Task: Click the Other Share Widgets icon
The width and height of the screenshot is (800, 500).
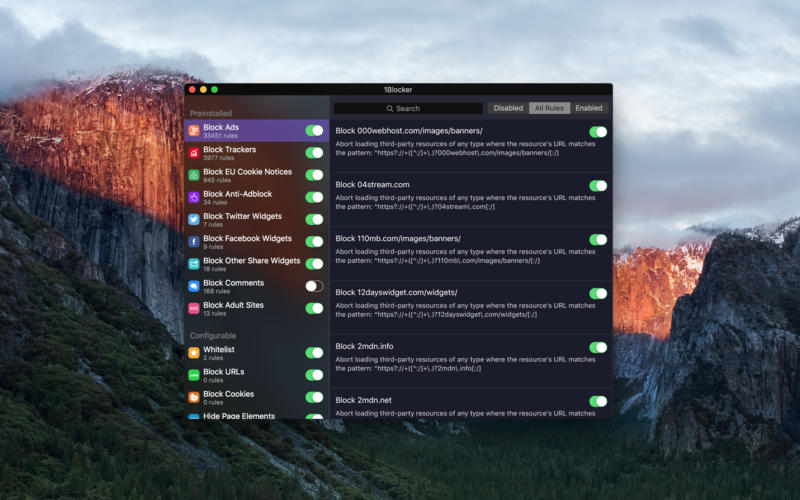Action: [194, 264]
